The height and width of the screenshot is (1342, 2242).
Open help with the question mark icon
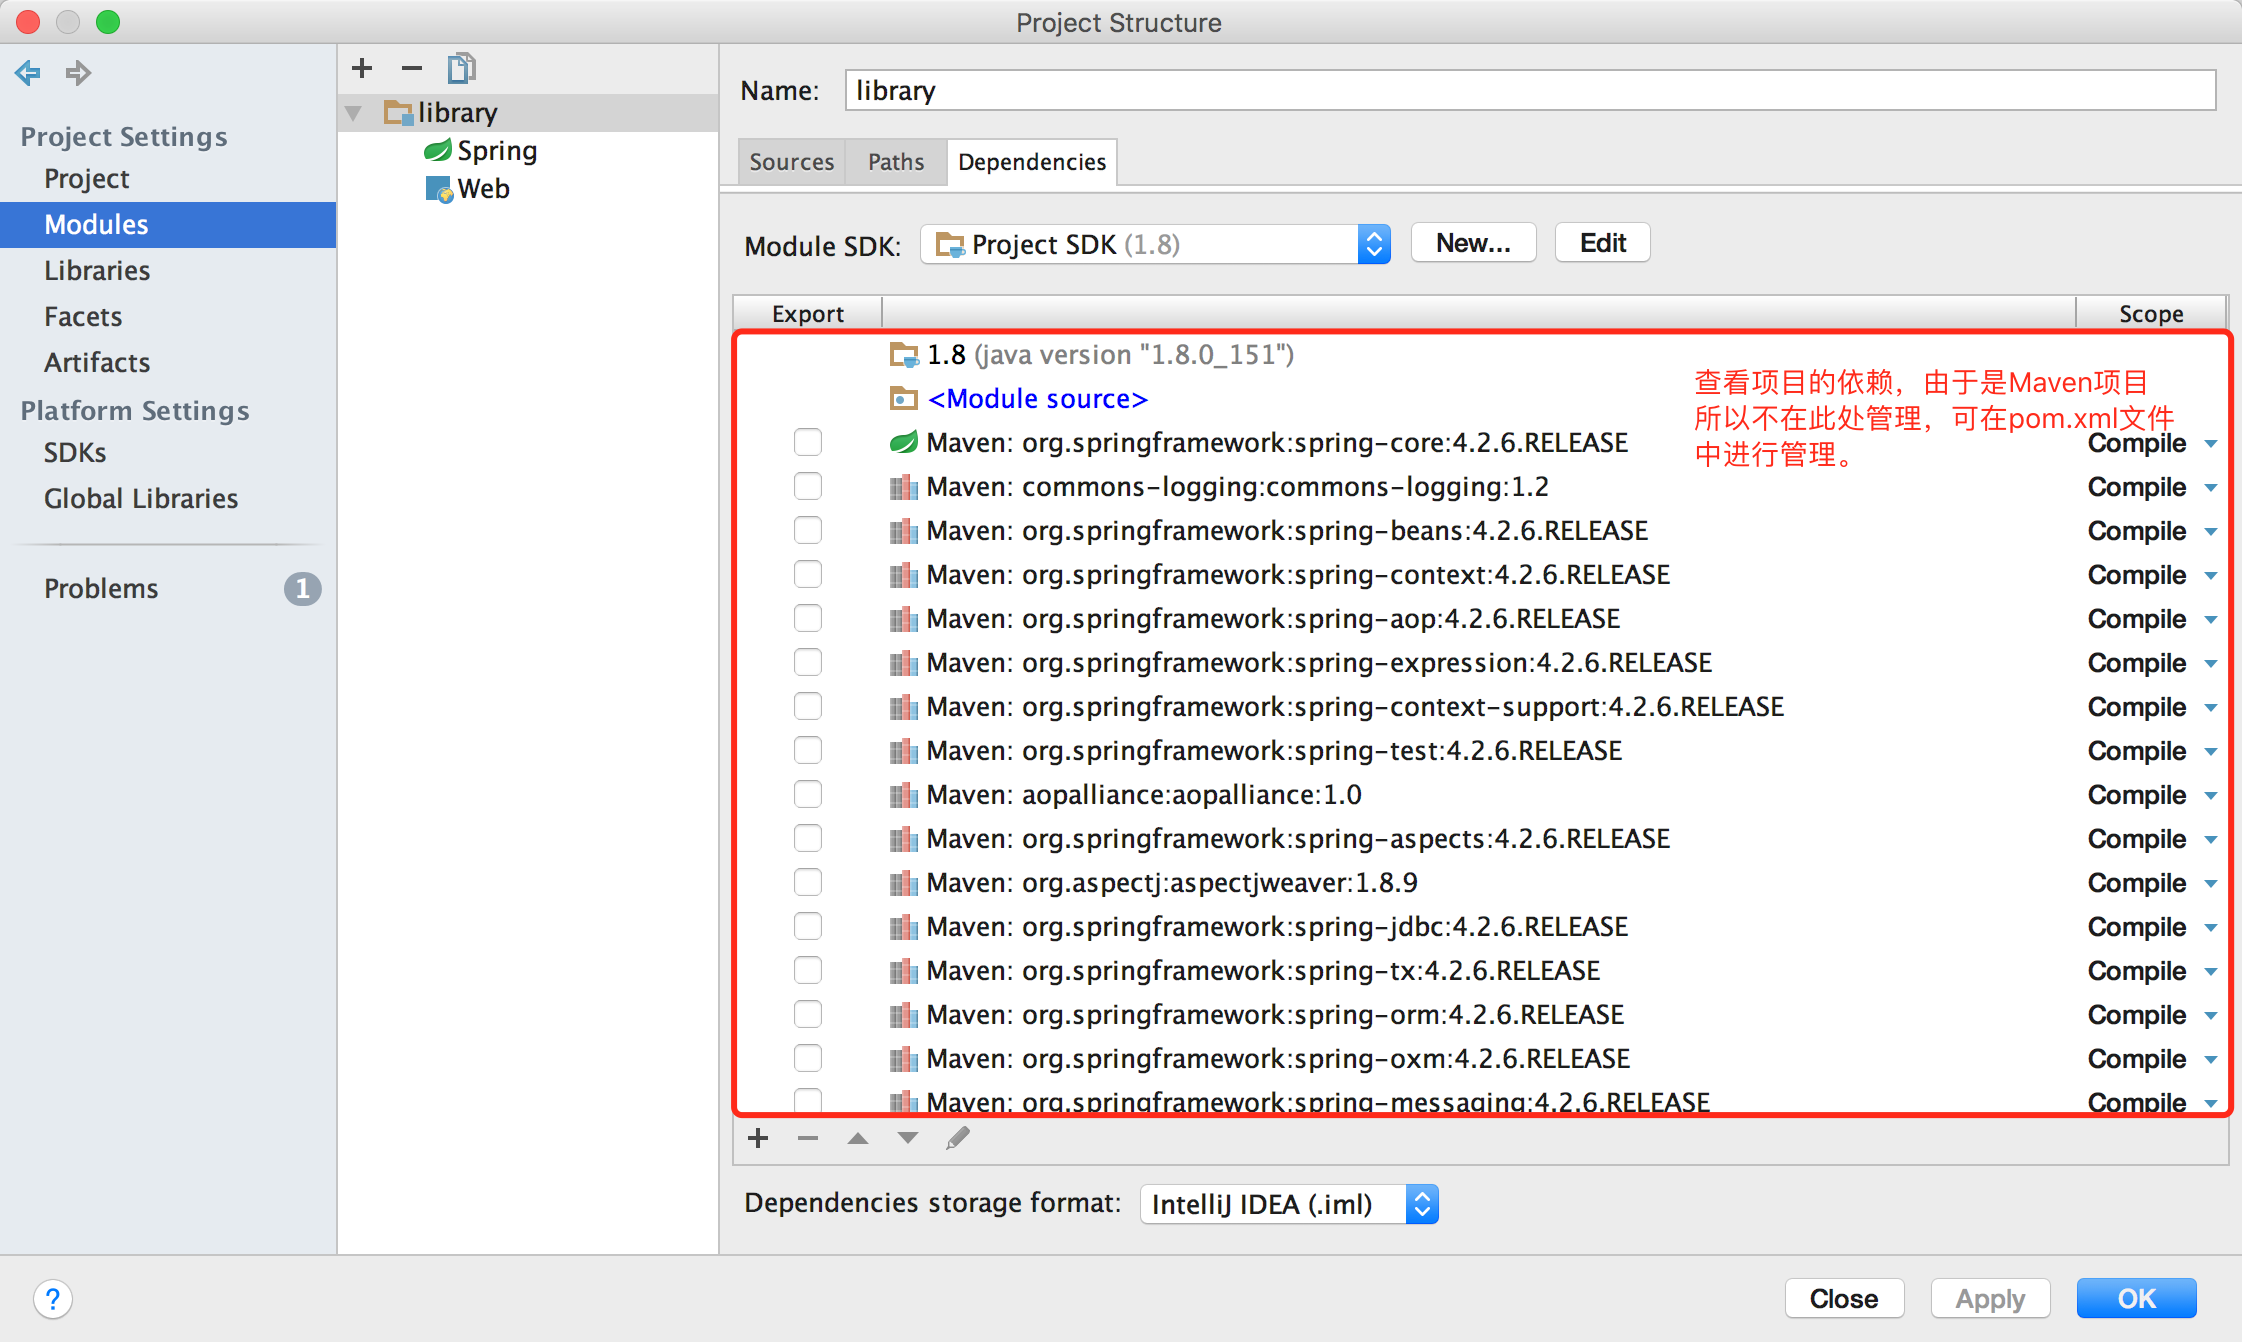point(53,1299)
